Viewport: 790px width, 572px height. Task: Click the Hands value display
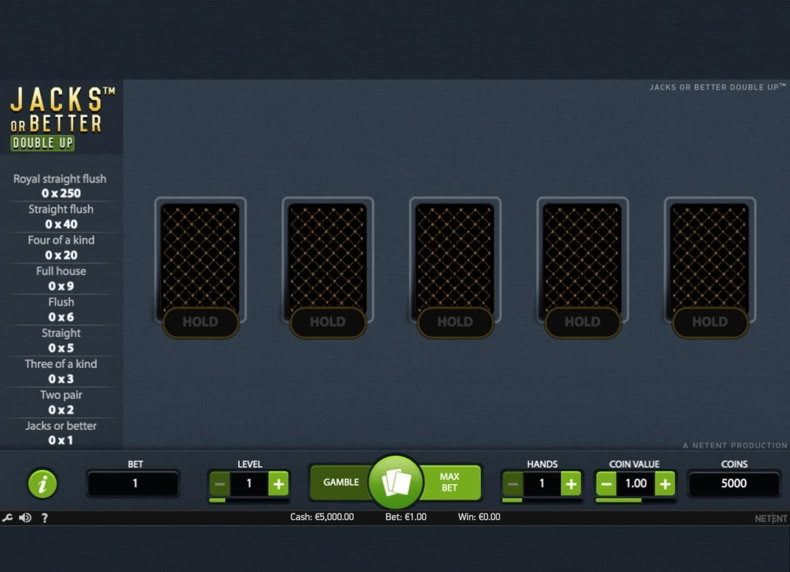(x=542, y=484)
